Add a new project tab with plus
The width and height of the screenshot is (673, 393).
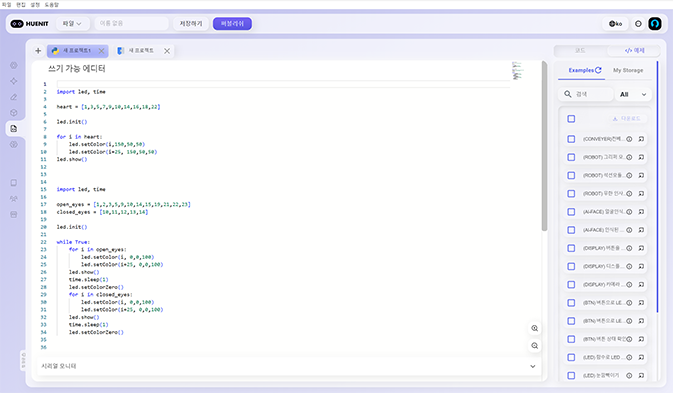point(38,51)
